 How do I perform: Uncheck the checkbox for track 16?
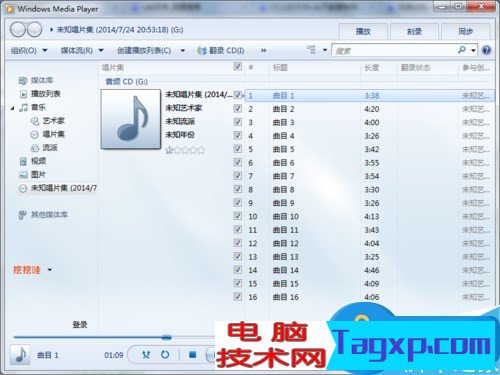tap(238, 296)
